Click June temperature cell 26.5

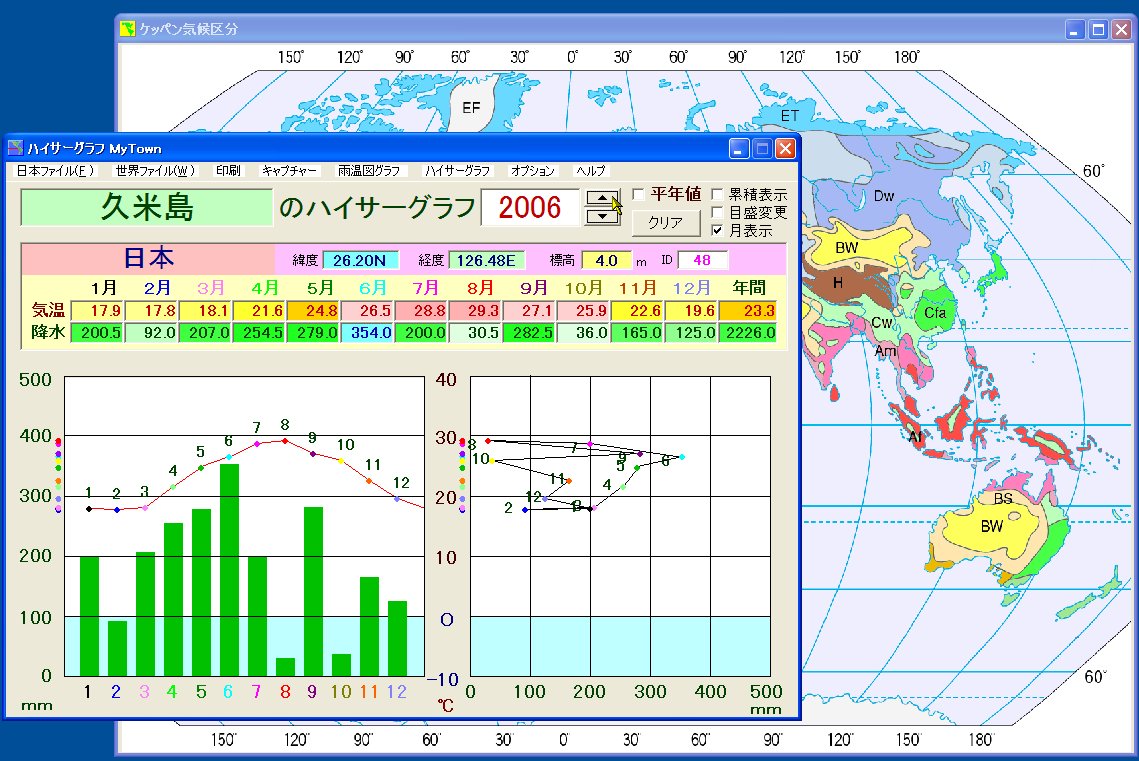pyautogui.click(x=367, y=311)
